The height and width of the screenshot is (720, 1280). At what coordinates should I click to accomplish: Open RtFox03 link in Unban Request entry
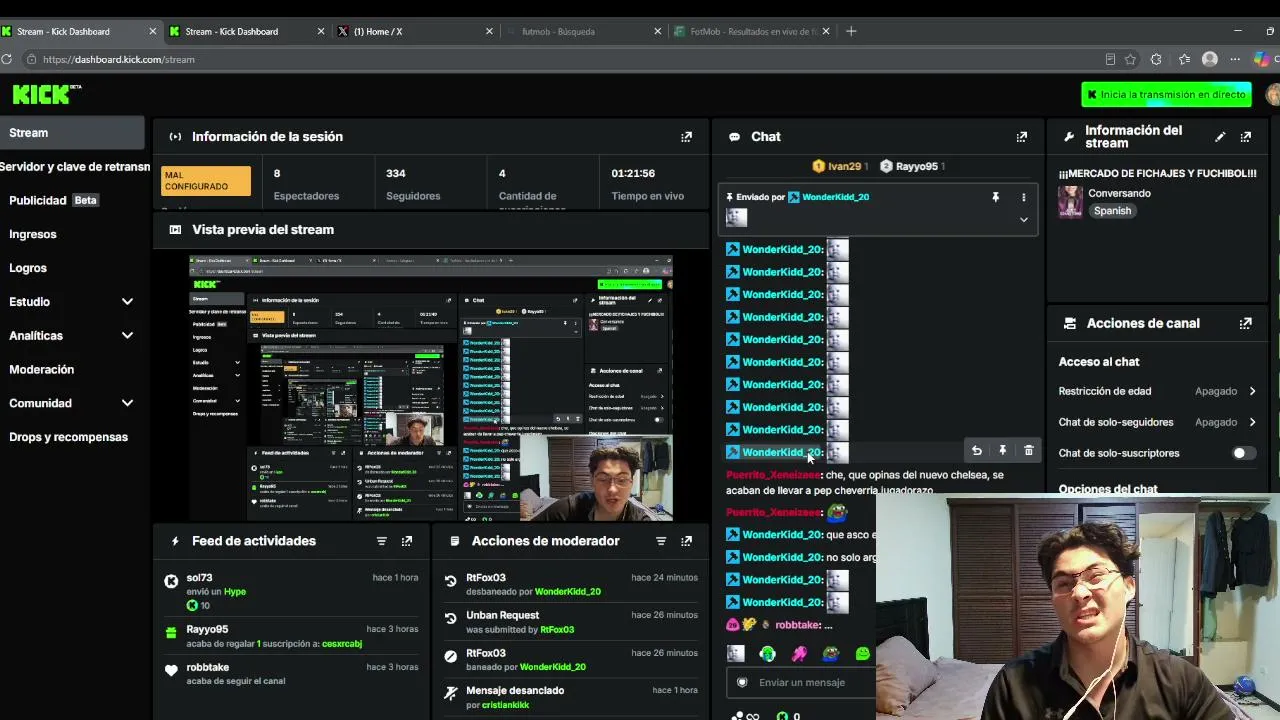coord(557,630)
